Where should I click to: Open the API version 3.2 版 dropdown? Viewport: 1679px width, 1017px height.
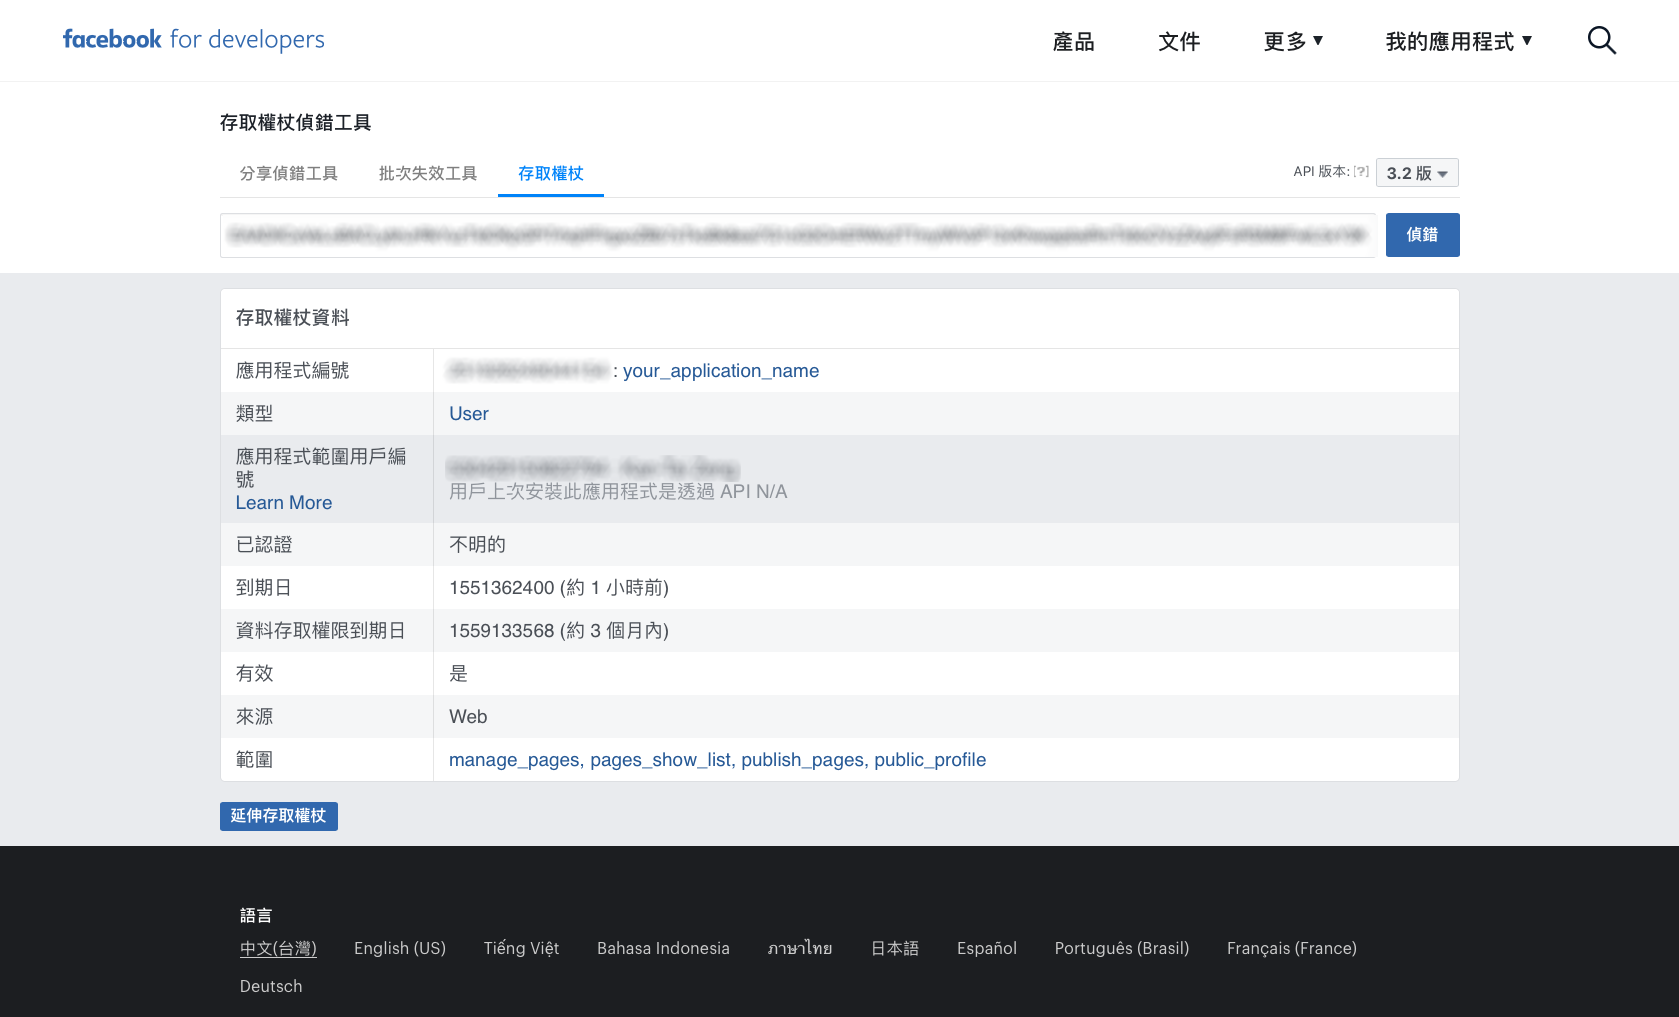(x=1417, y=173)
